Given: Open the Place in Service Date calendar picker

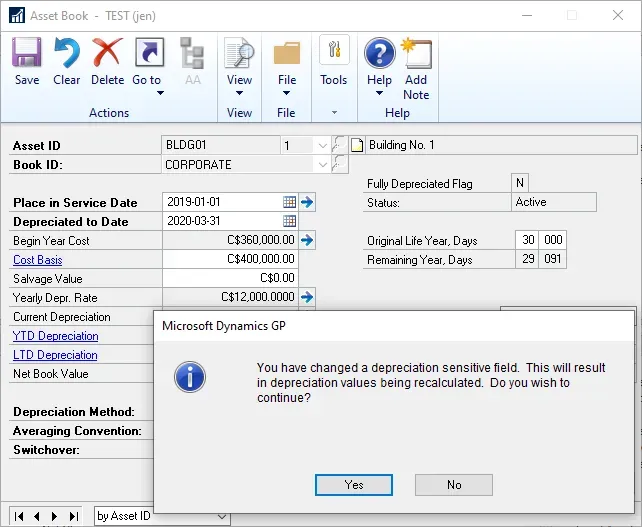Looking at the screenshot, I should click(289, 202).
